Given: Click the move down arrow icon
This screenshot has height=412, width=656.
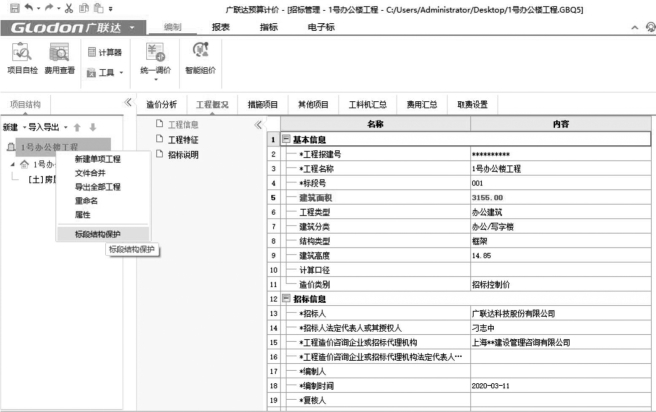Looking at the screenshot, I should (x=93, y=127).
